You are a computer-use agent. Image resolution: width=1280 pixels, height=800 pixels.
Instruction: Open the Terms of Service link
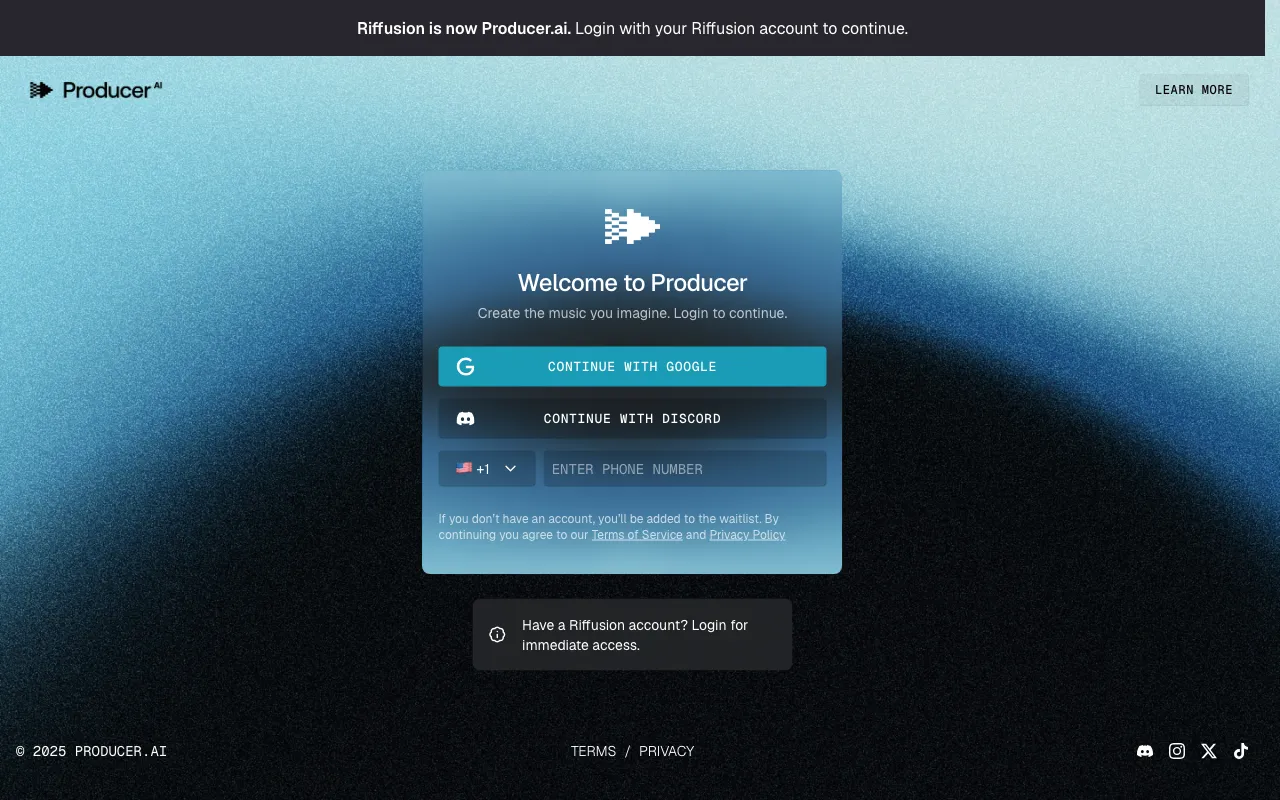(637, 535)
